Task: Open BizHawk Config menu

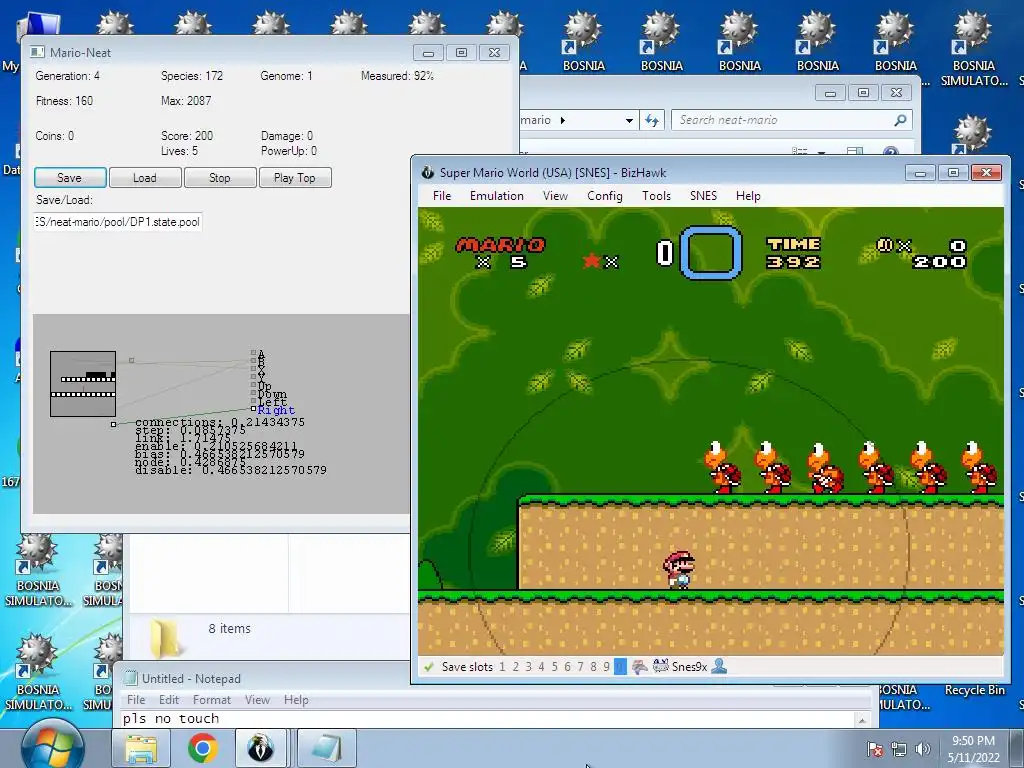Action: pyautogui.click(x=605, y=196)
